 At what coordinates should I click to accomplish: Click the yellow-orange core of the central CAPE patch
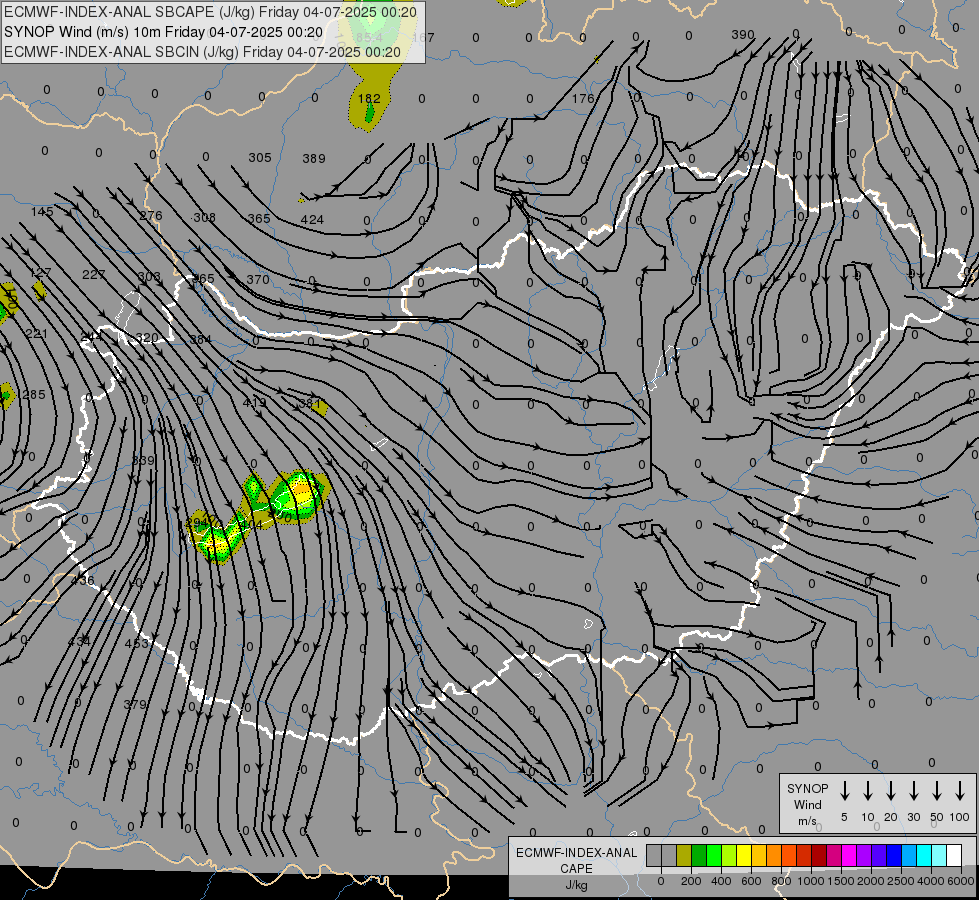click(302, 490)
